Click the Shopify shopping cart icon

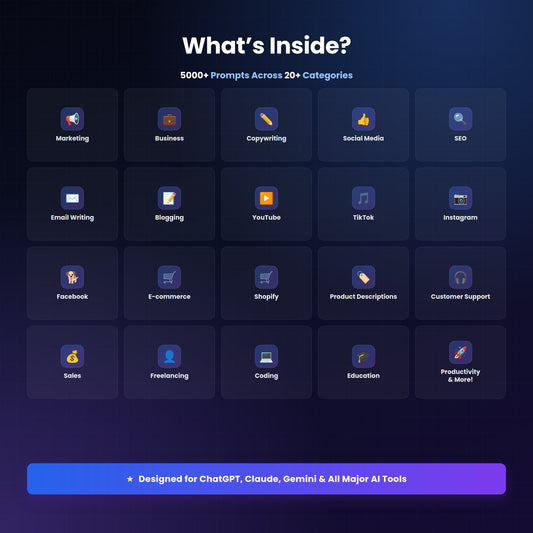266,277
